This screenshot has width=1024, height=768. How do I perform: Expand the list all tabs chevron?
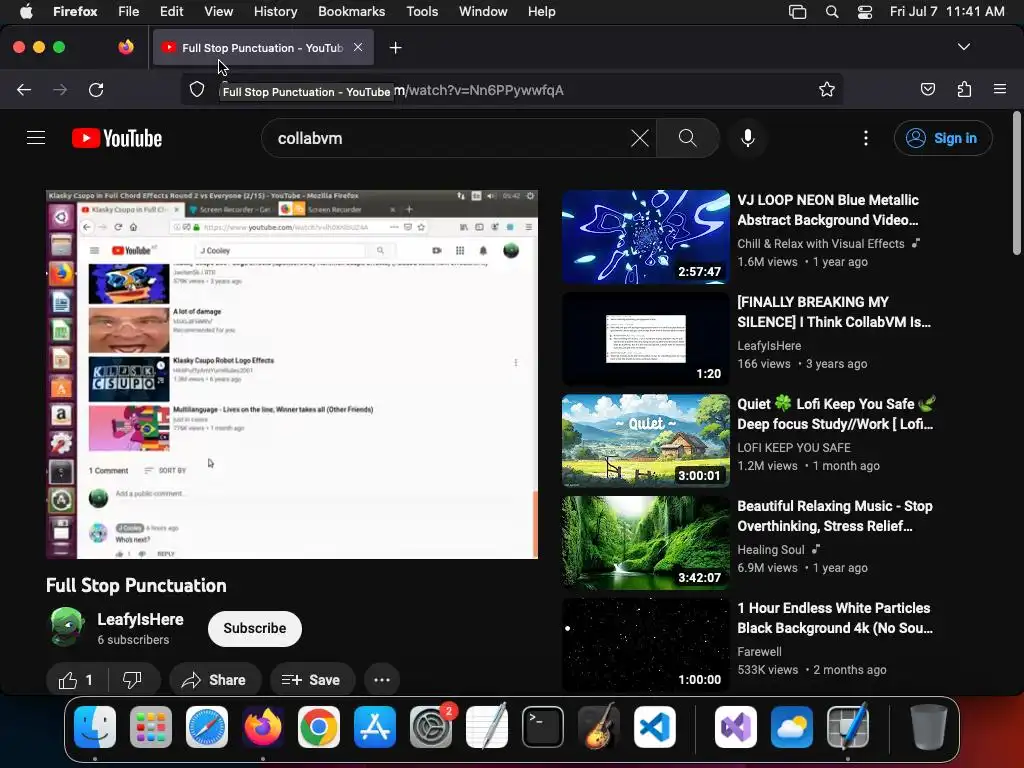(x=963, y=47)
